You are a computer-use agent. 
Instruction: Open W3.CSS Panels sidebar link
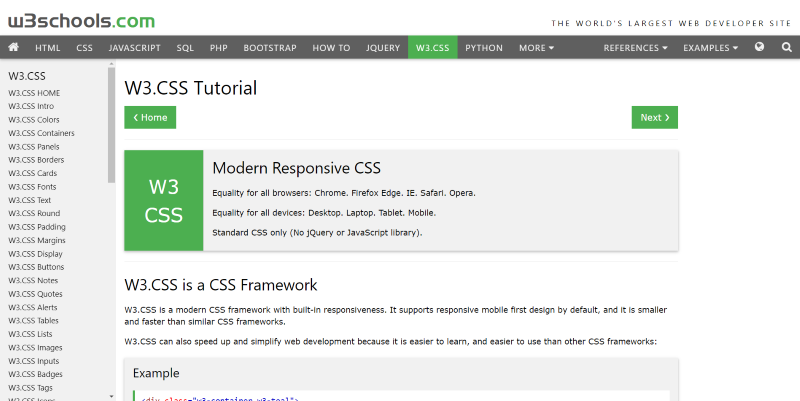coord(34,146)
